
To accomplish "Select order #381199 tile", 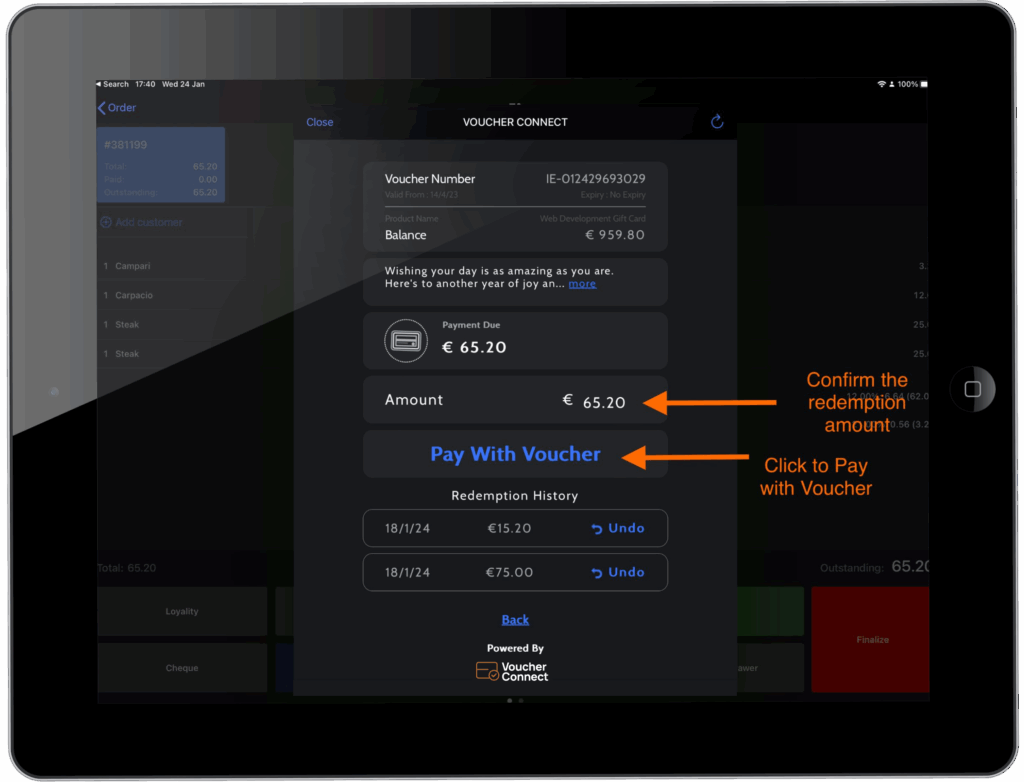I will point(161,165).
